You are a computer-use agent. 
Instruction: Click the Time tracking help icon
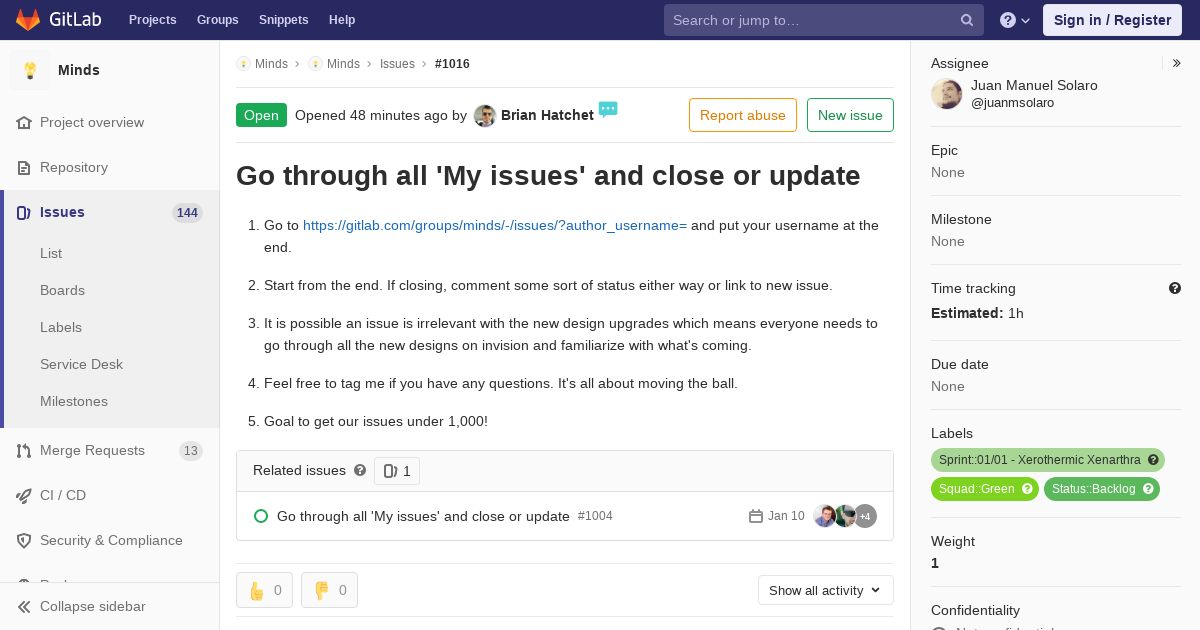[1175, 288]
